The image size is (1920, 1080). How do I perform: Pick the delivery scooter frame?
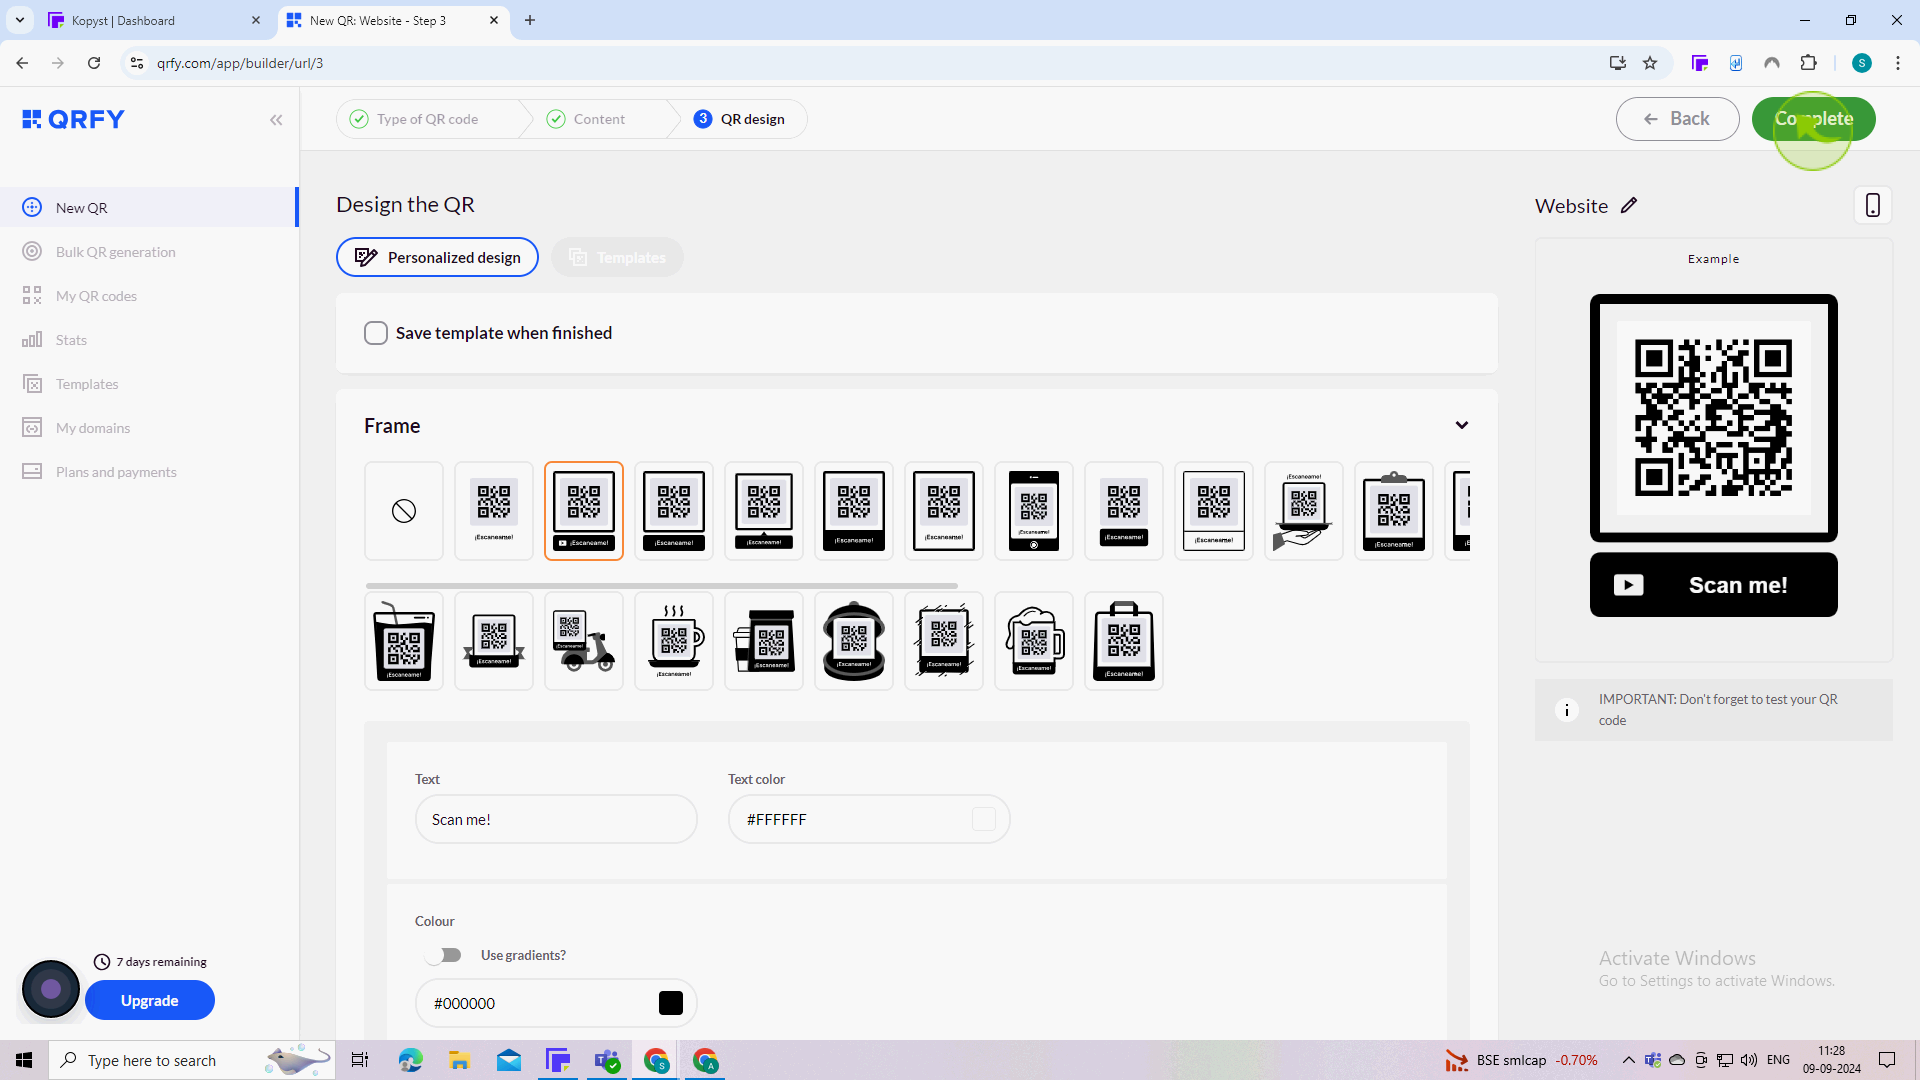[x=584, y=641]
